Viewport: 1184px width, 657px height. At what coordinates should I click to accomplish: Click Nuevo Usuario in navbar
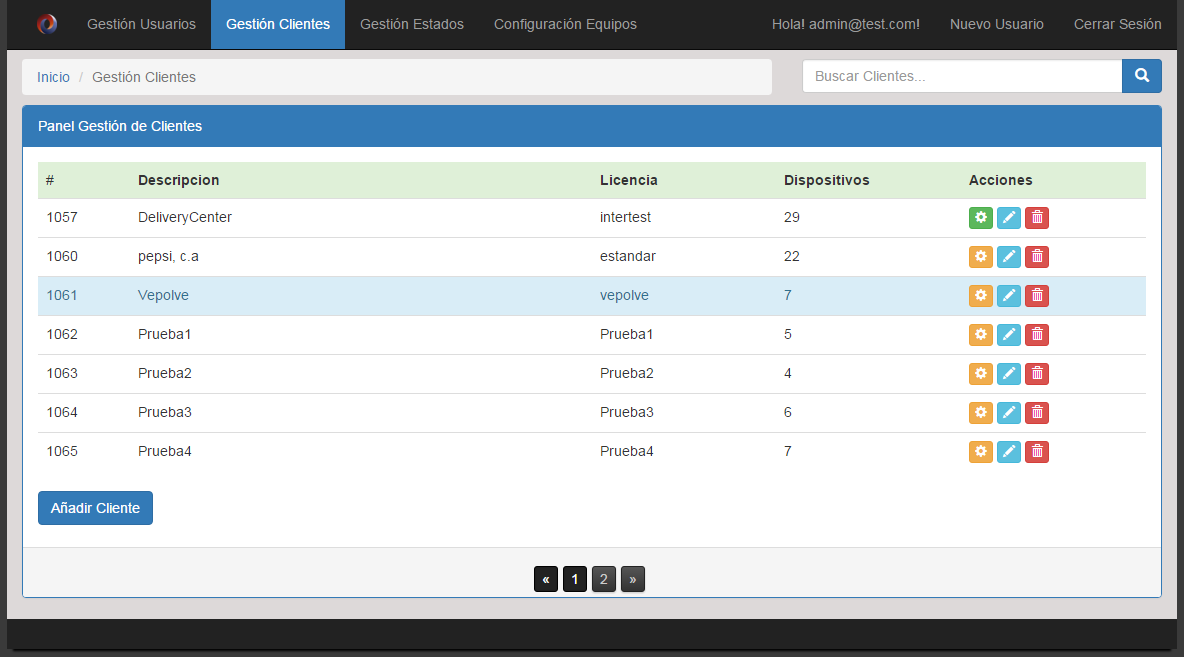997,24
